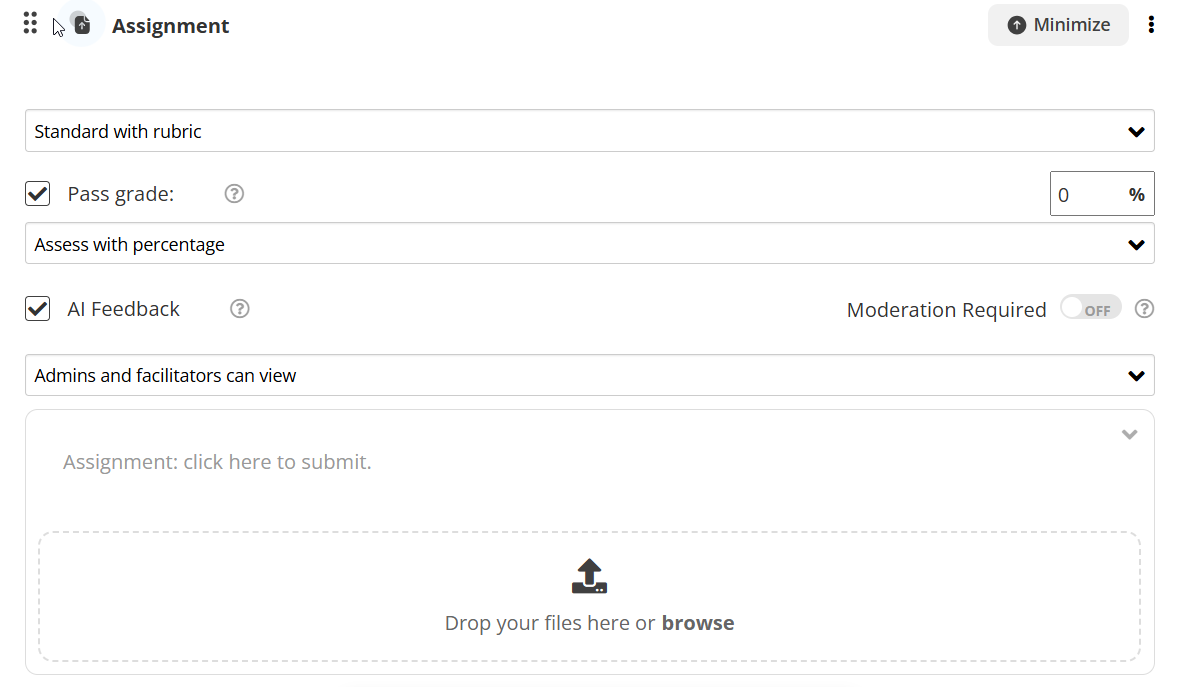Uncheck the Pass grade checkbox
The image size is (1182, 687).
pos(38,194)
